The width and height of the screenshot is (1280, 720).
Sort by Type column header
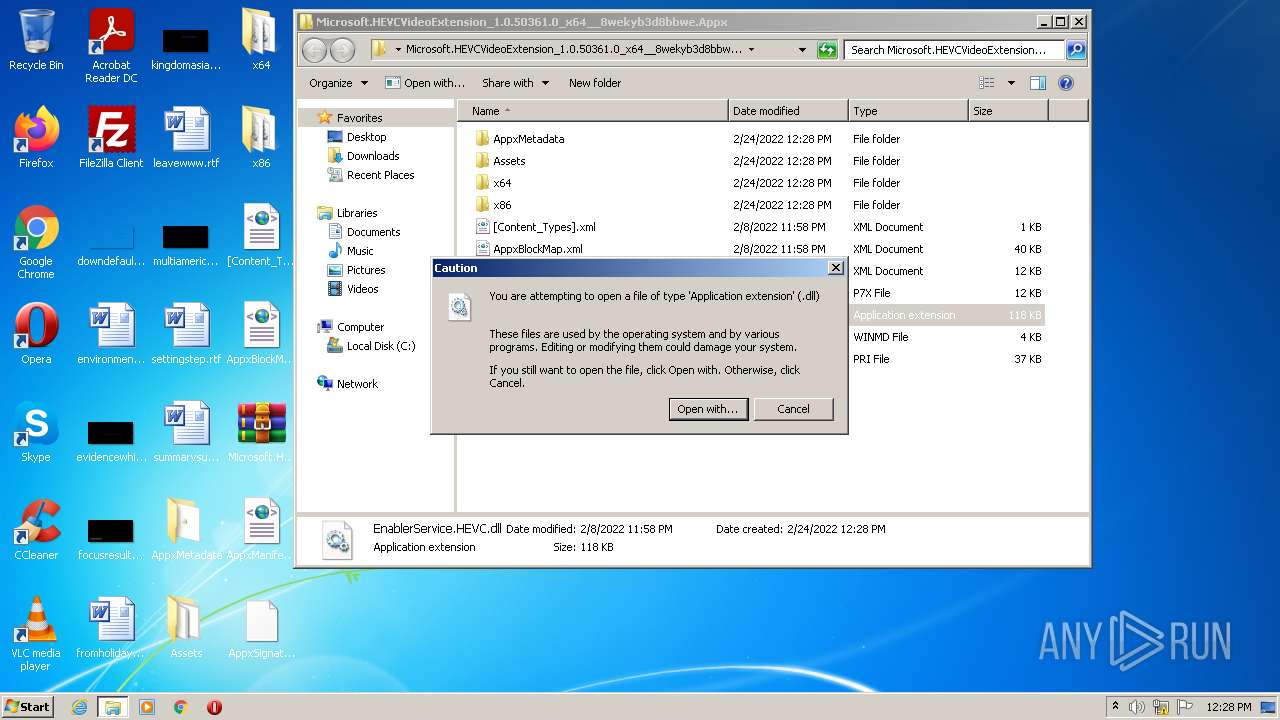click(908, 111)
